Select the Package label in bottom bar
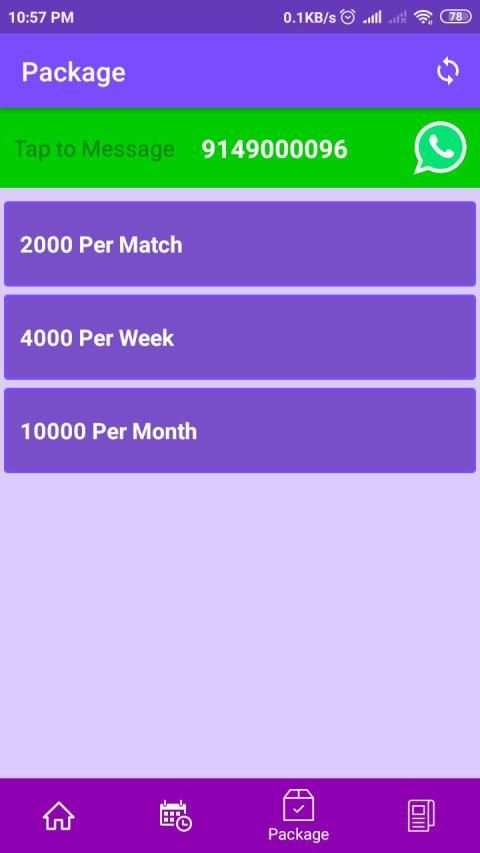 coord(298,834)
